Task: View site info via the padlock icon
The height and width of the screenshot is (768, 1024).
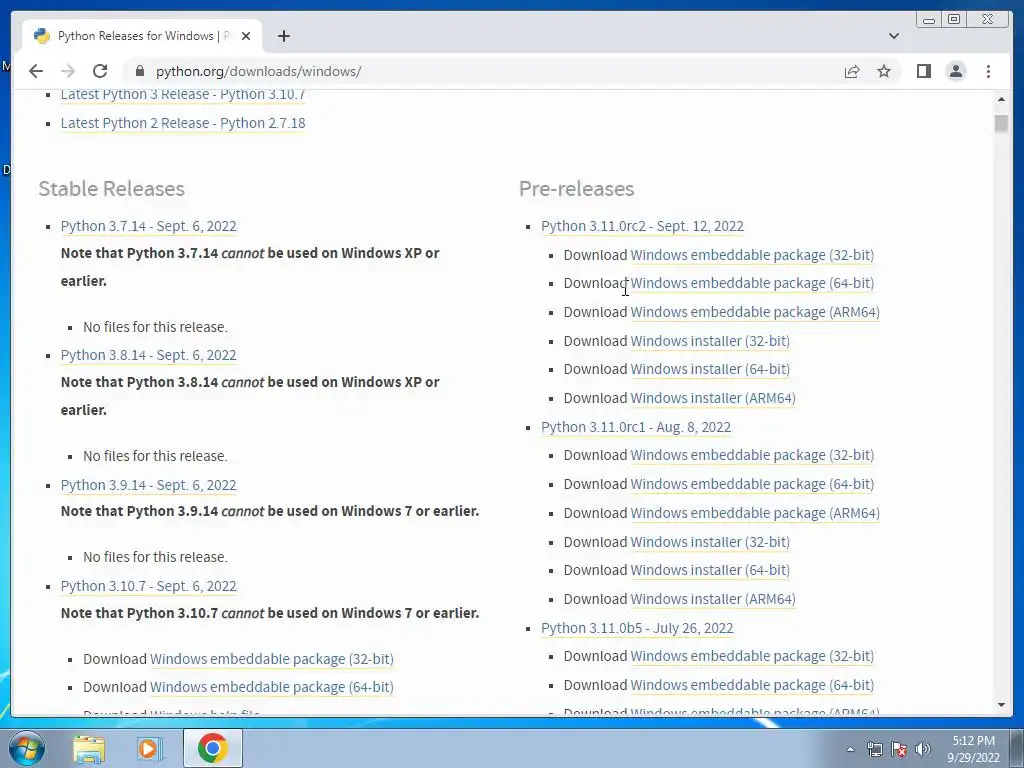Action: tap(140, 71)
